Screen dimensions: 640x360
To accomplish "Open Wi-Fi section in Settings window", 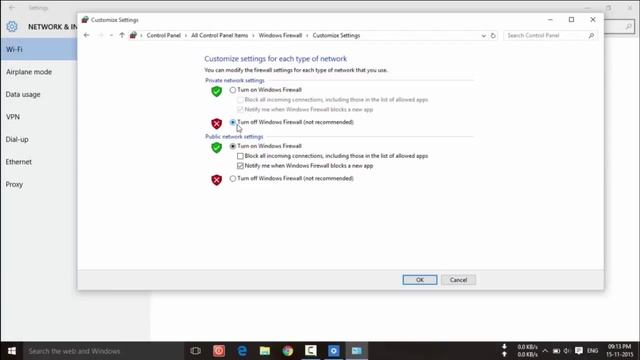I will click(38, 49).
